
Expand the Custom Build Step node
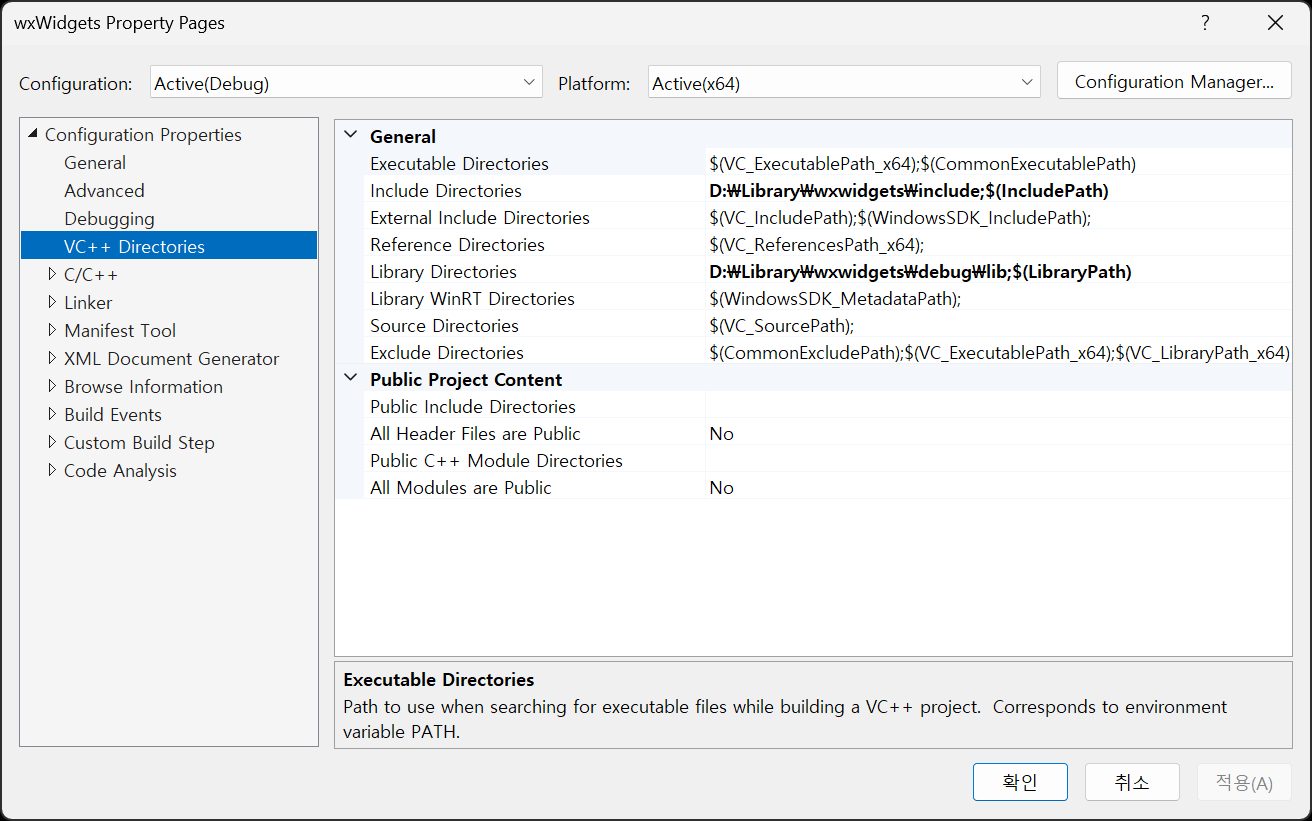[x=53, y=442]
